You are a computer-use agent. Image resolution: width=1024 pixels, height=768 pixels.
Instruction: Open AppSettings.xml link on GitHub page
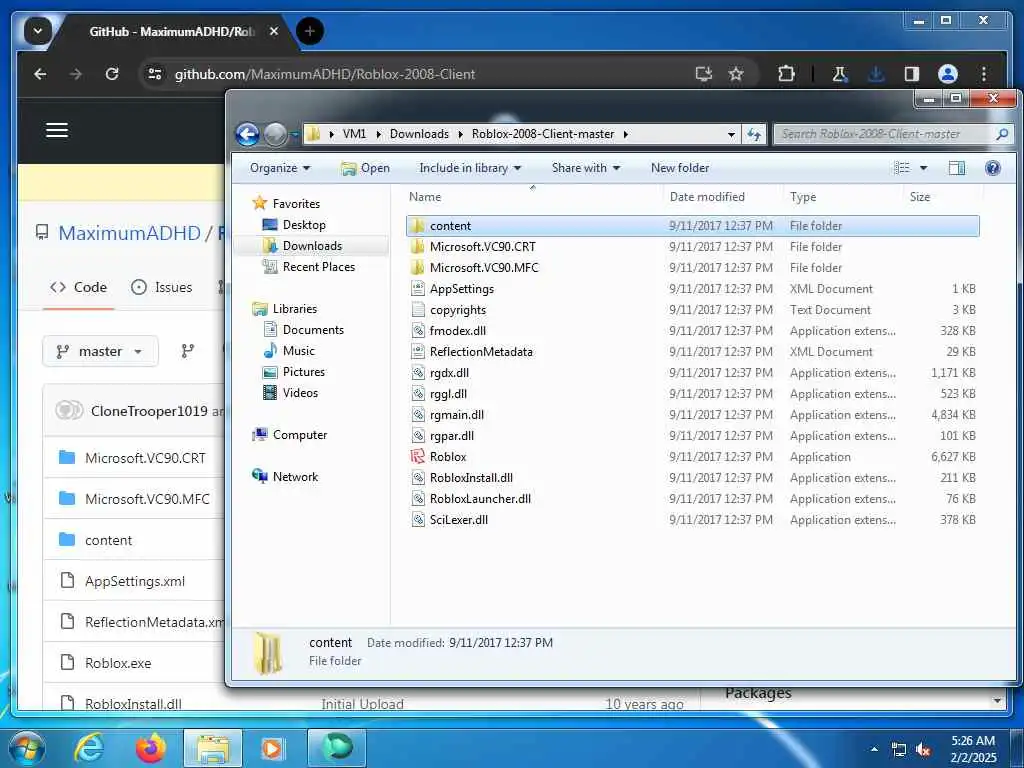[x=135, y=581]
